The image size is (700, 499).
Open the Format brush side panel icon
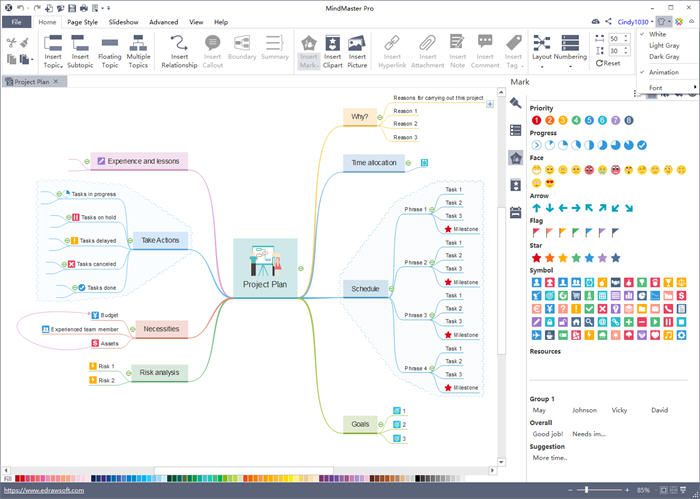[x=516, y=103]
